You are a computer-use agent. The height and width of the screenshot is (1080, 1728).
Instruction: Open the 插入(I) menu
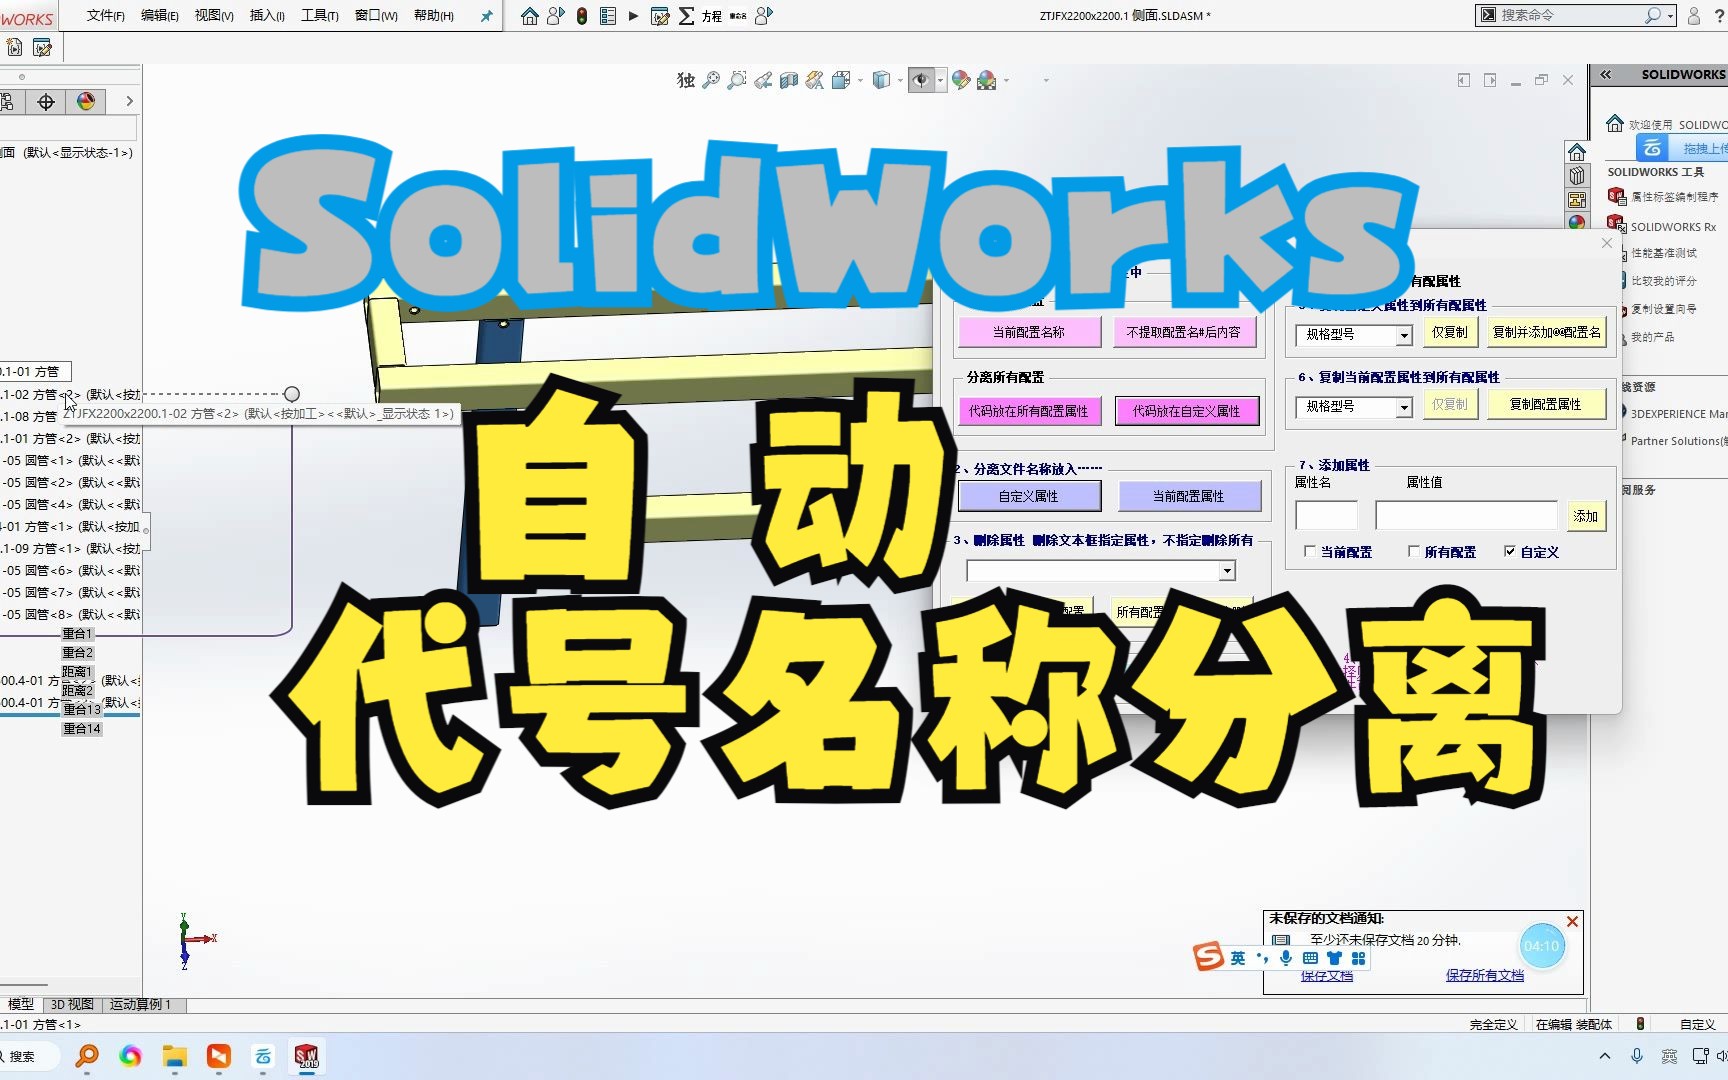pyautogui.click(x=267, y=16)
